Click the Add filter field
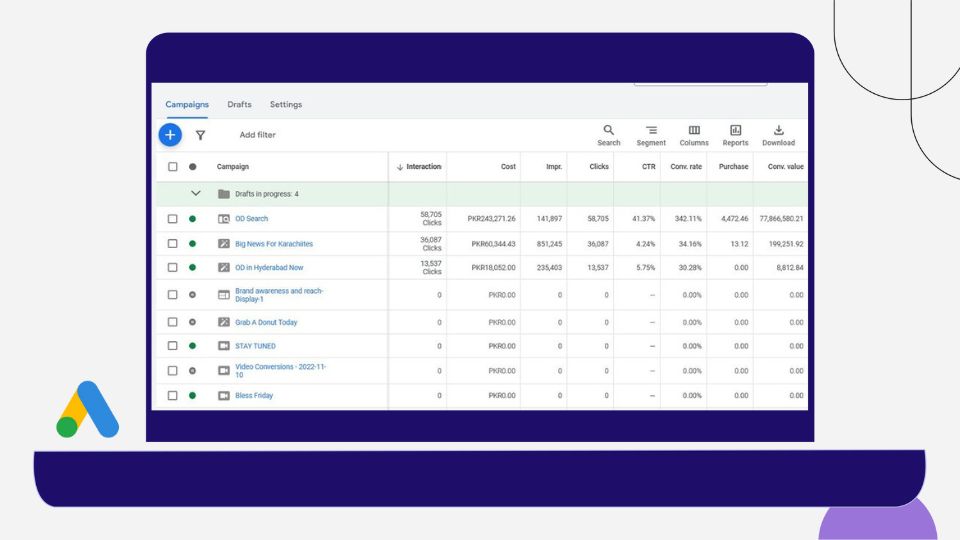This screenshot has width=960, height=540. click(x=257, y=135)
